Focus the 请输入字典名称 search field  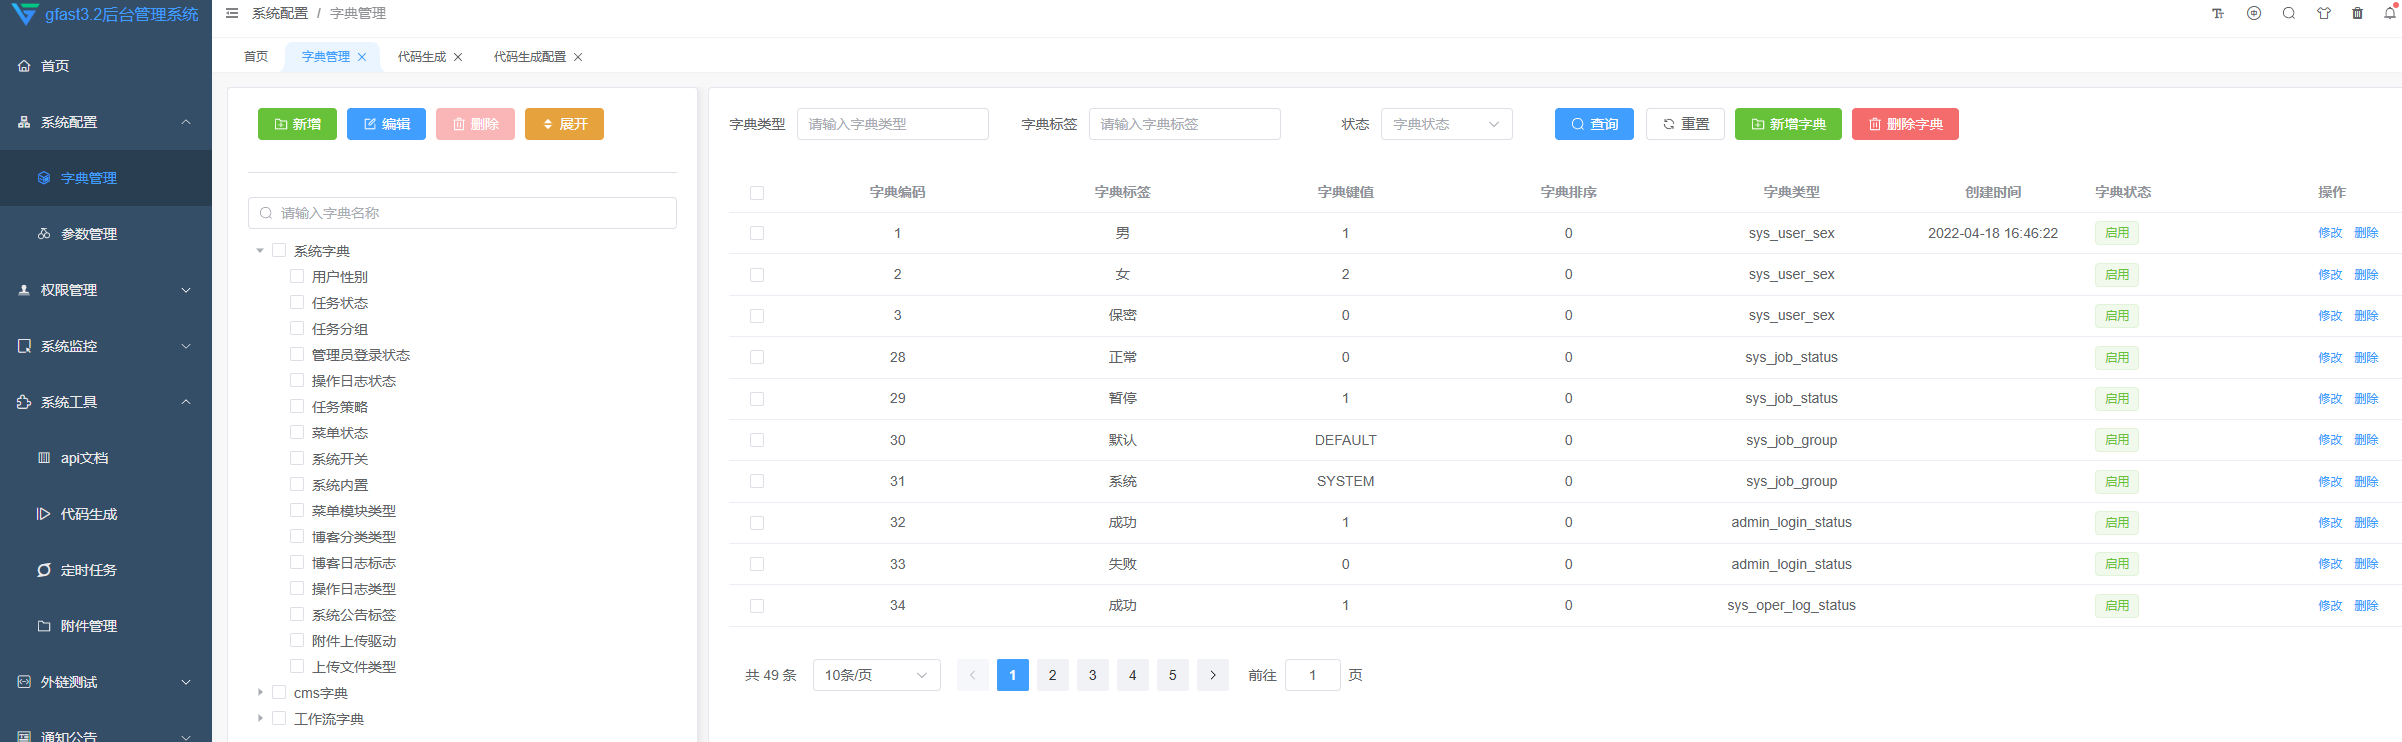tap(462, 213)
